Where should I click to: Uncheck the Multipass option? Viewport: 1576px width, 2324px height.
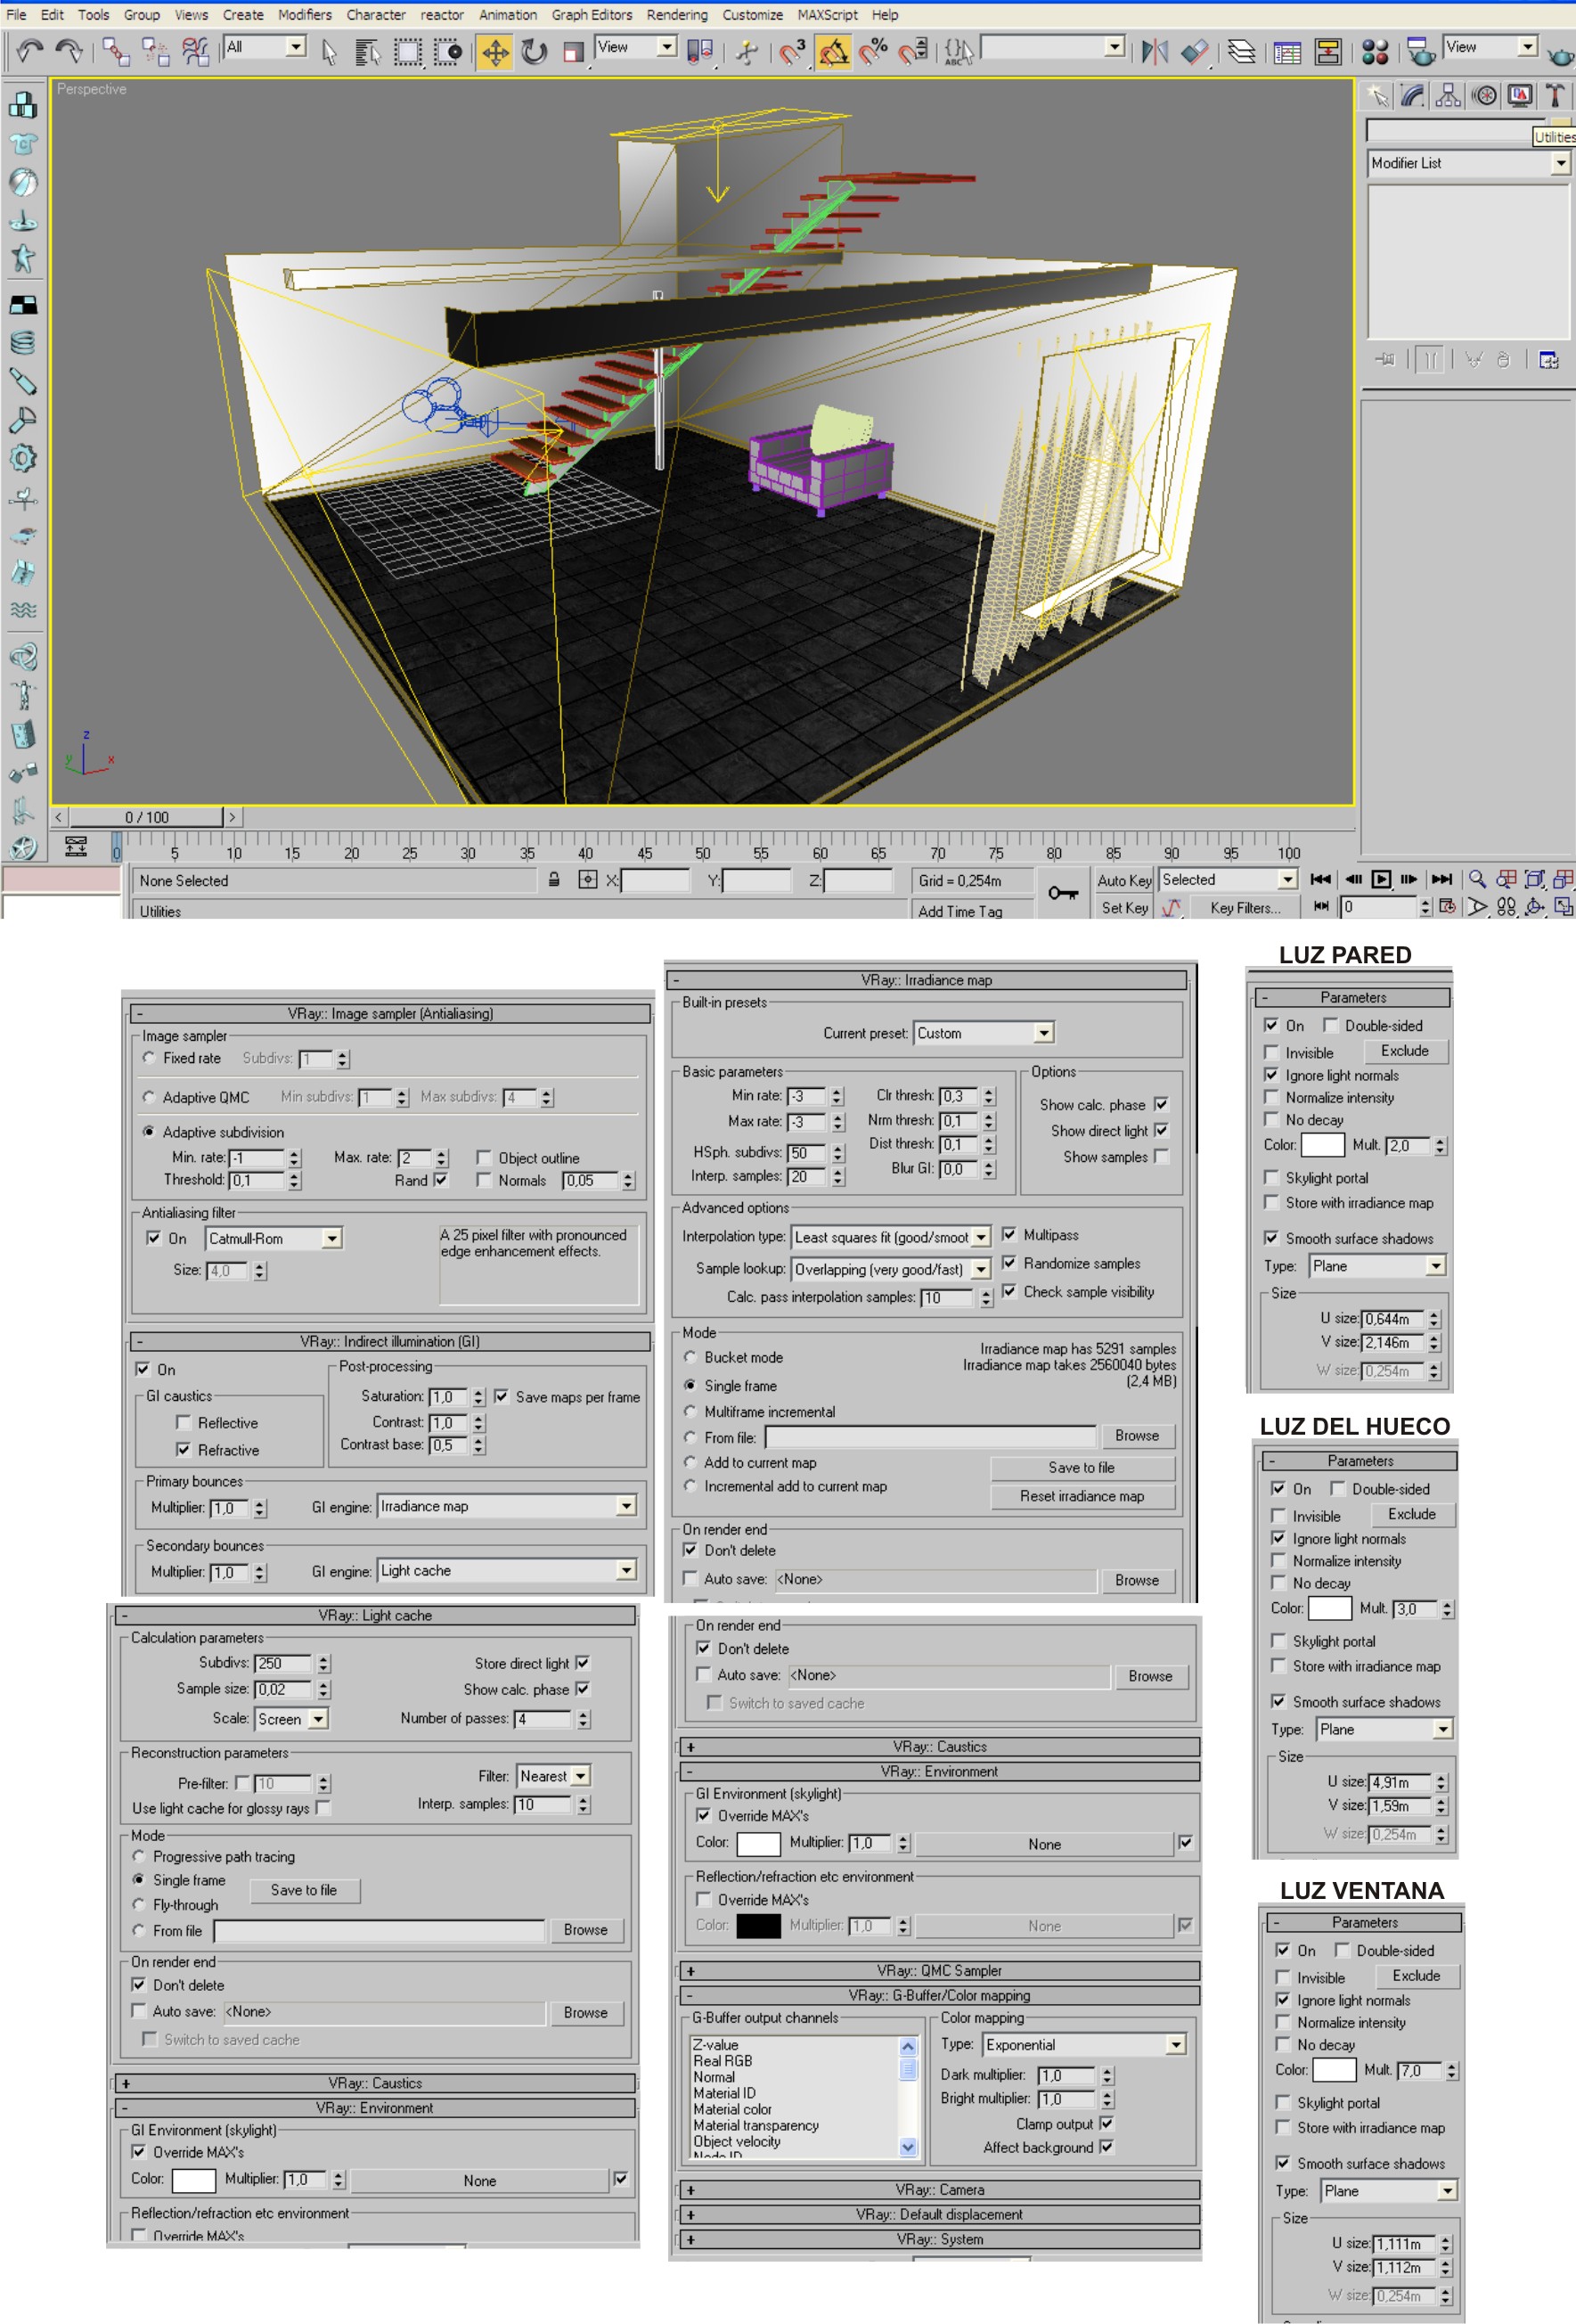[1009, 1235]
